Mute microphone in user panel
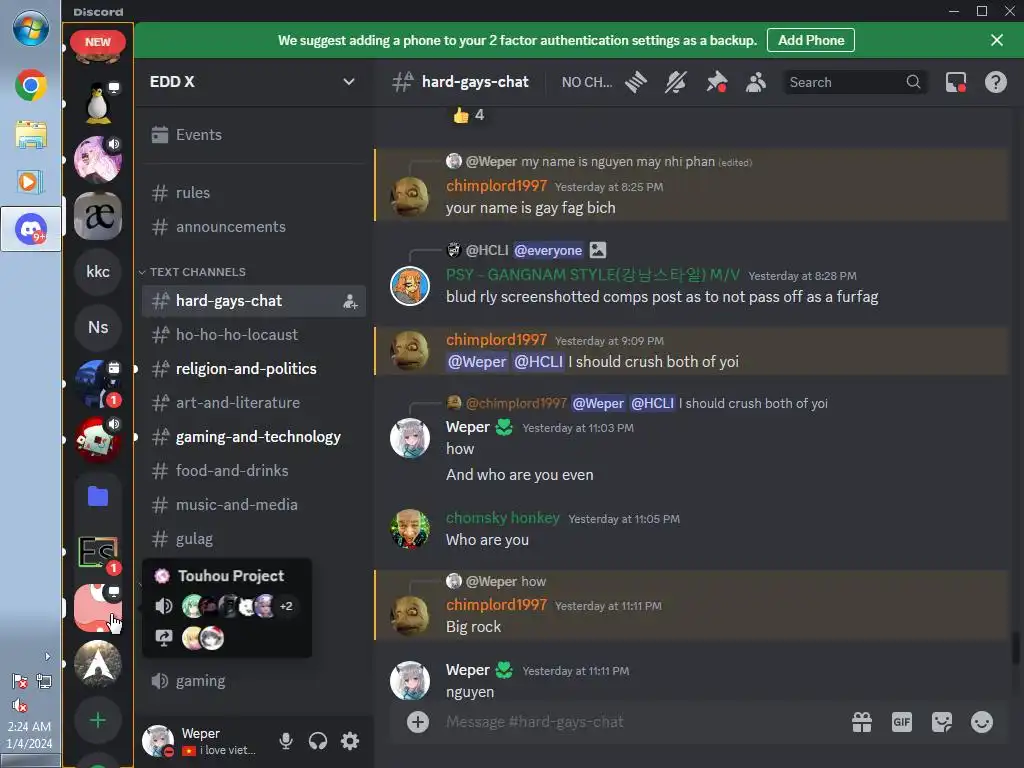 point(285,741)
